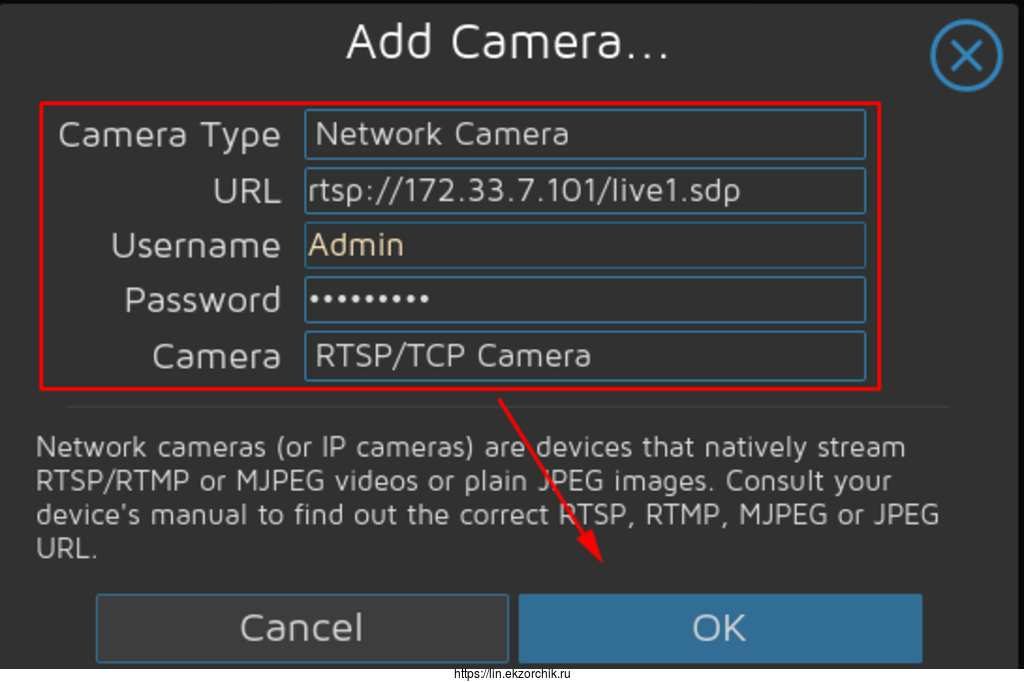
Task: Click the Camera label above the help text
Action: coord(216,356)
